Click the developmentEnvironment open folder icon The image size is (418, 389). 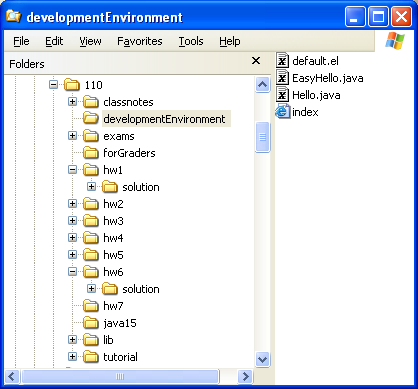(x=91, y=118)
